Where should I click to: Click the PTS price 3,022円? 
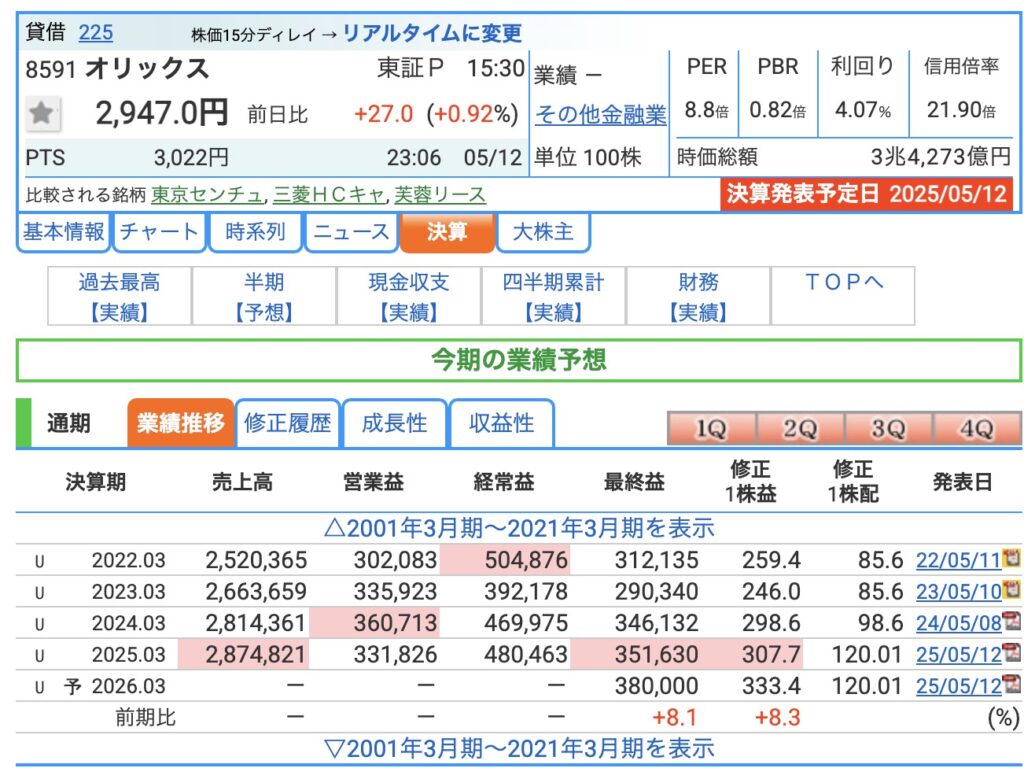[191, 157]
